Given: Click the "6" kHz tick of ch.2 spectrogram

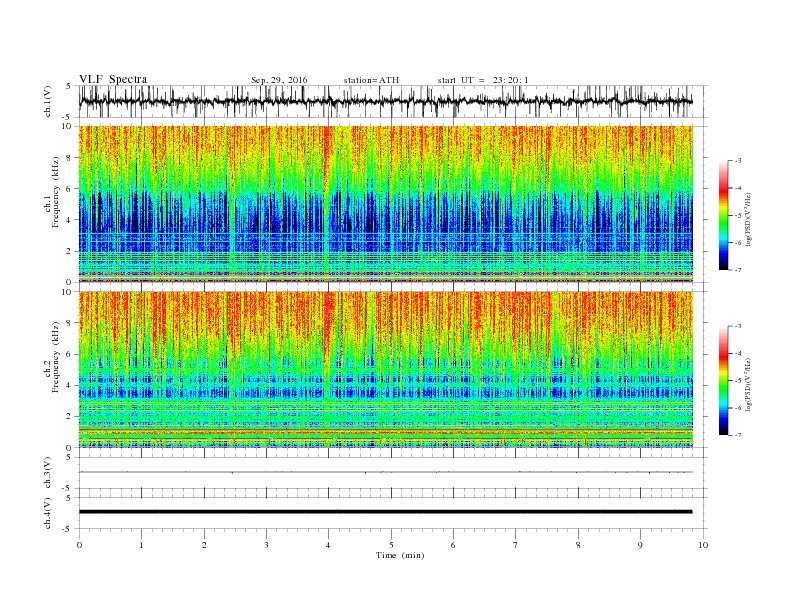Looking at the screenshot, I should click(x=70, y=354).
